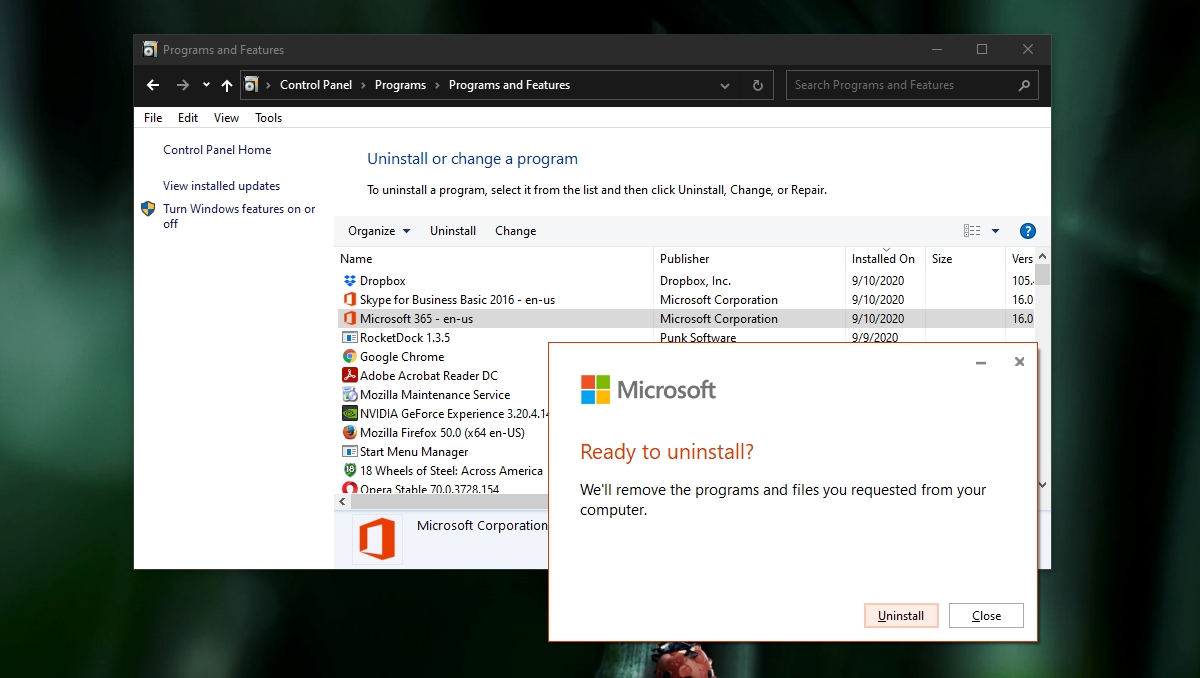Sort by the Size column header
Viewport: 1200px width, 678px height.
(965, 259)
